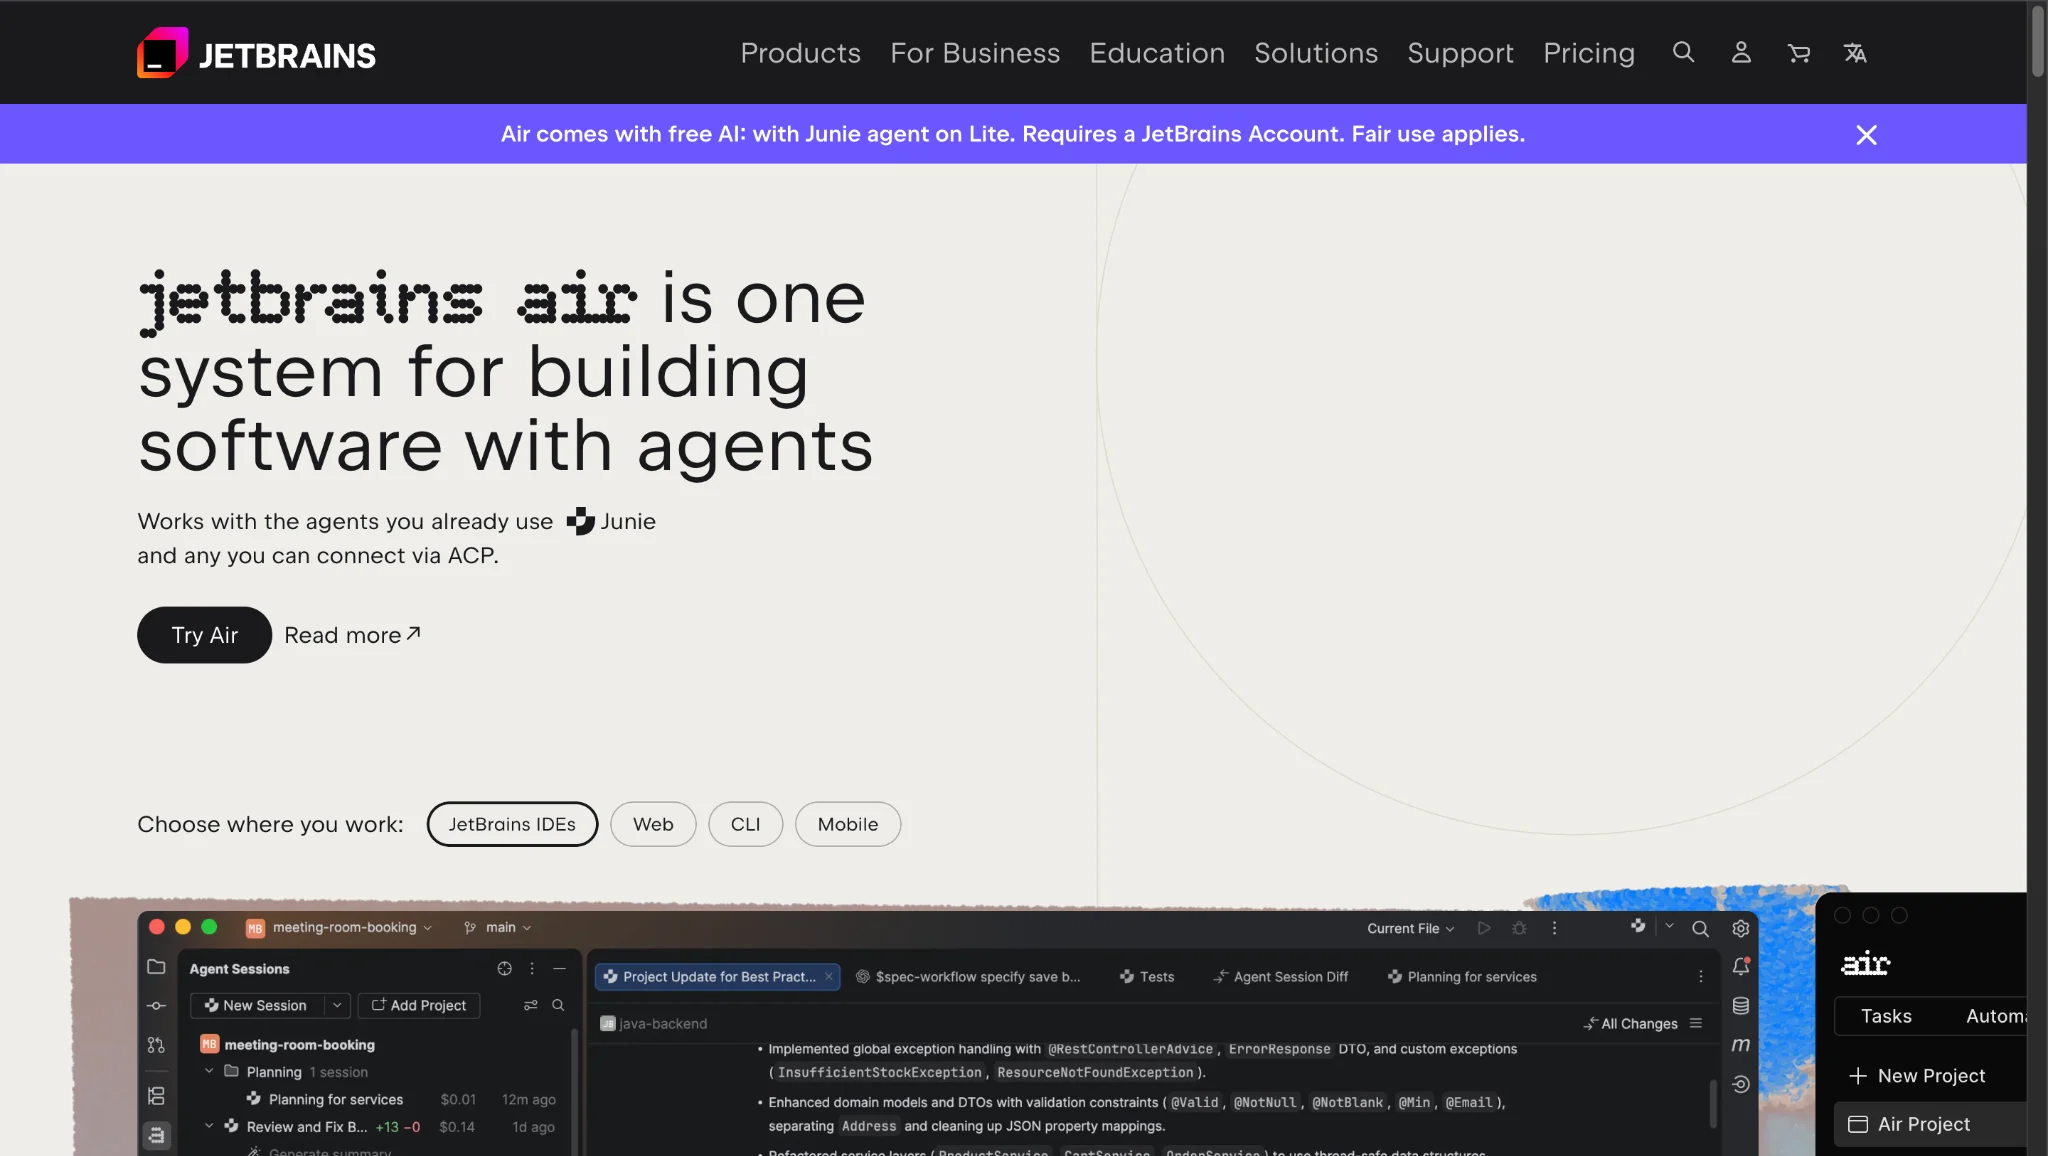Select the Web work option
Viewport: 2048px width, 1156px height.
pyautogui.click(x=653, y=824)
